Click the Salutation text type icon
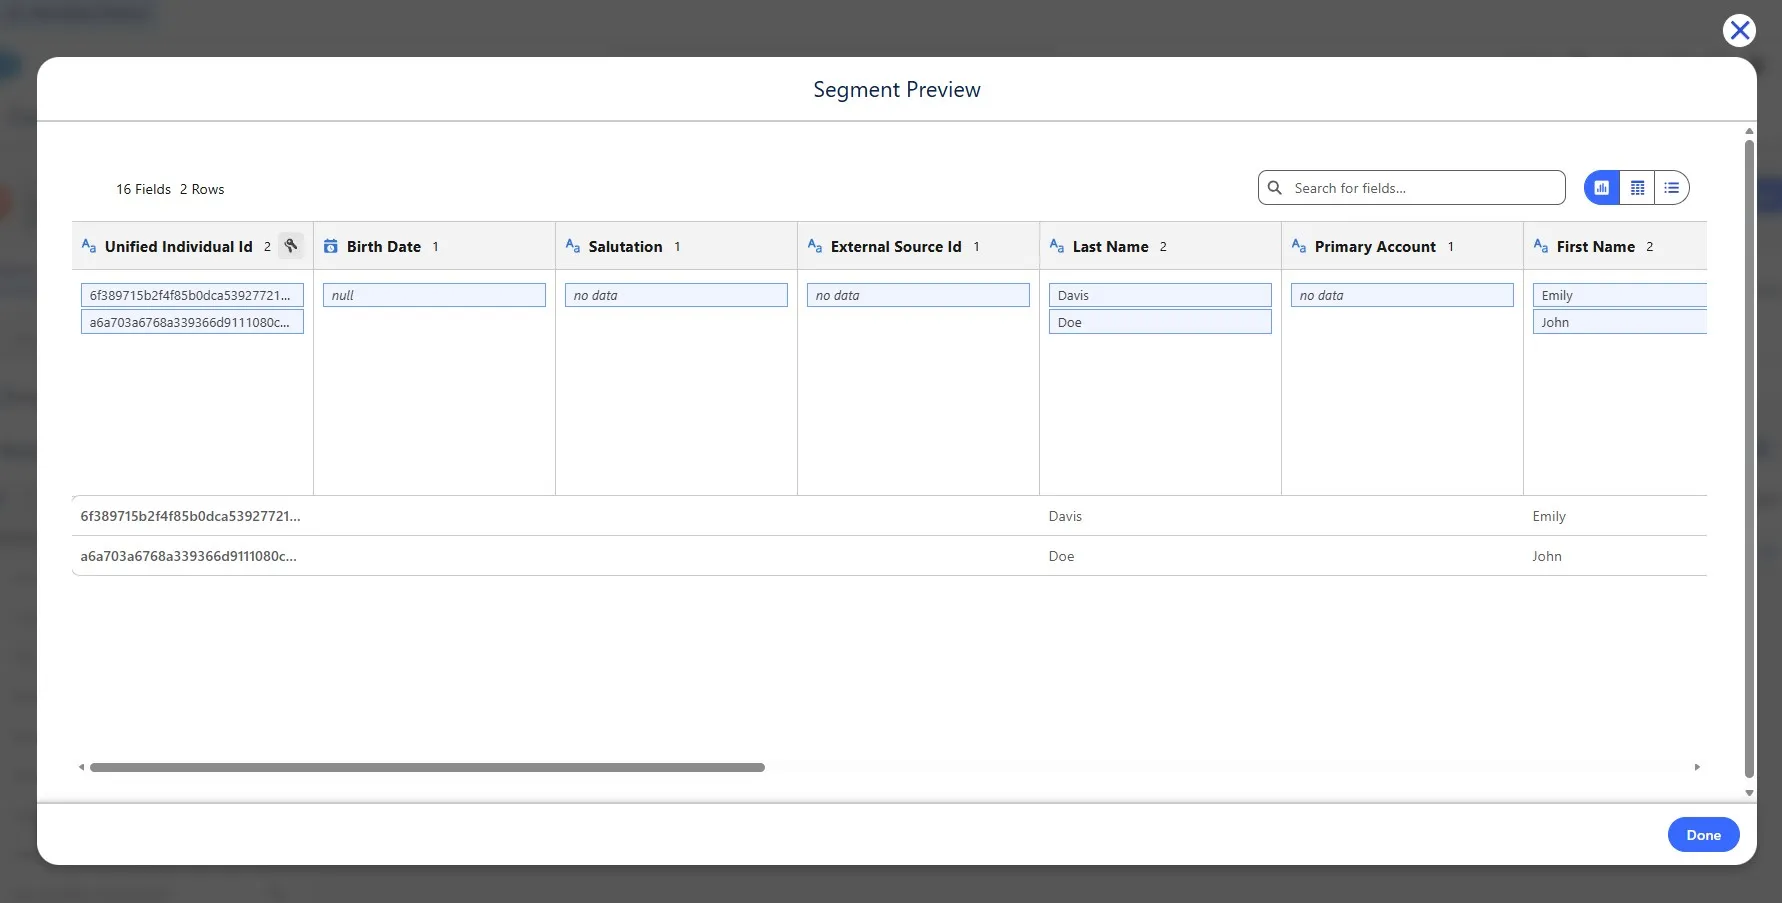The width and height of the screenshot is (1782, 903). (x=573, y=246)
